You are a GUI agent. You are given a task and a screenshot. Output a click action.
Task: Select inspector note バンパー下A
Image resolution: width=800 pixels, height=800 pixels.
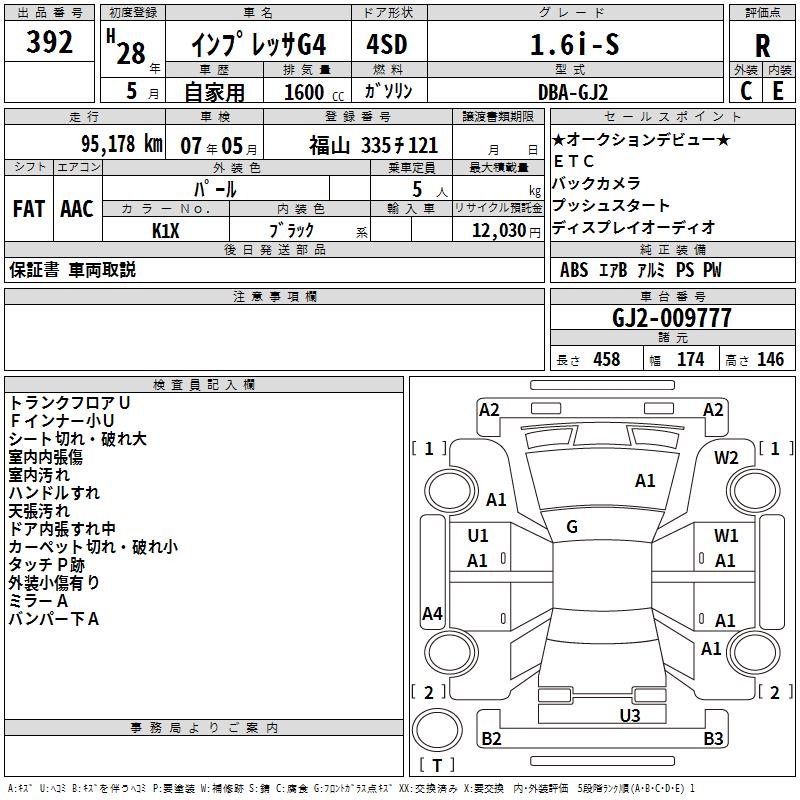[x=54, y=619]
